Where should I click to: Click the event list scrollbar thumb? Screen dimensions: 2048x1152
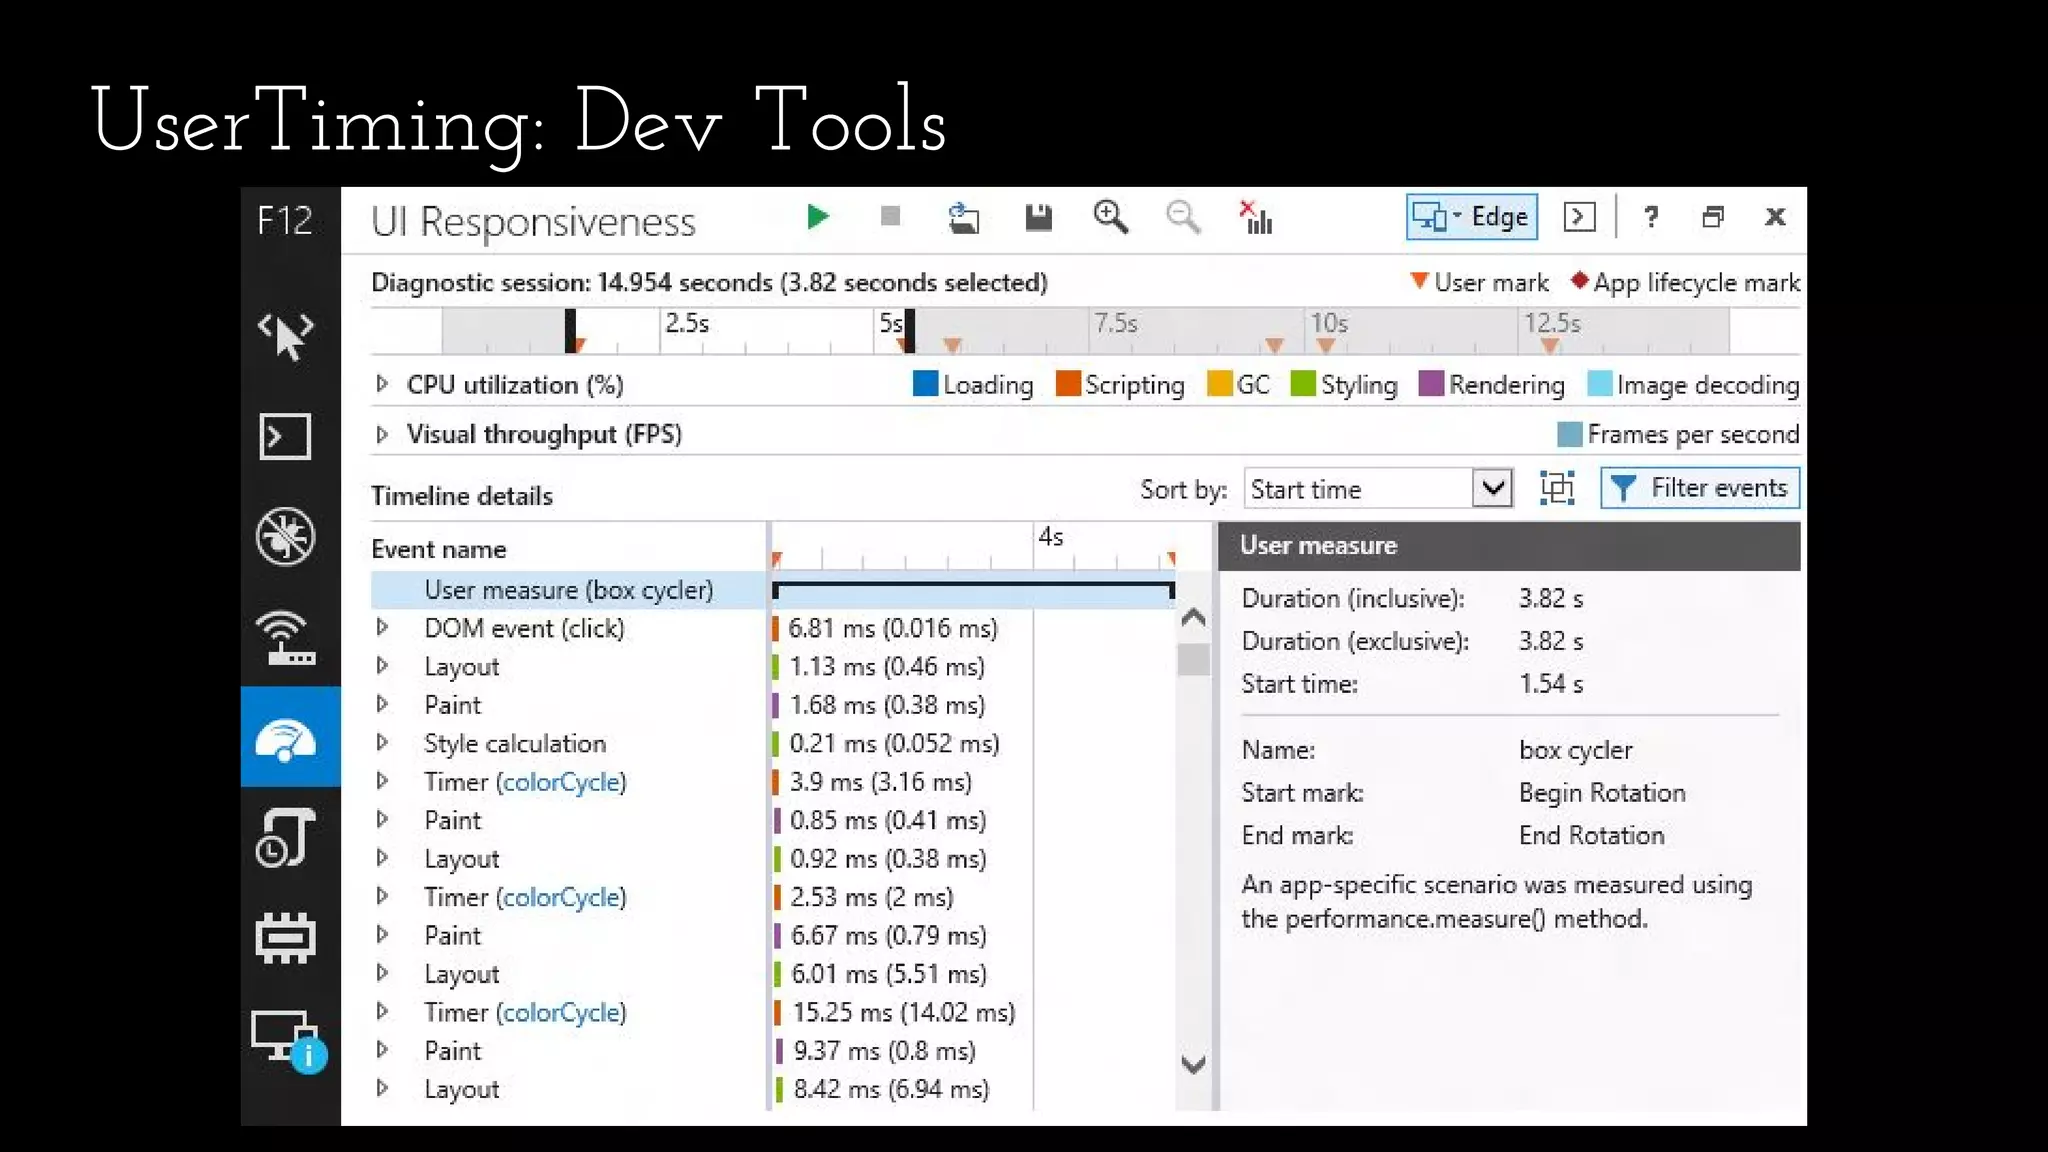point(1193,660)
